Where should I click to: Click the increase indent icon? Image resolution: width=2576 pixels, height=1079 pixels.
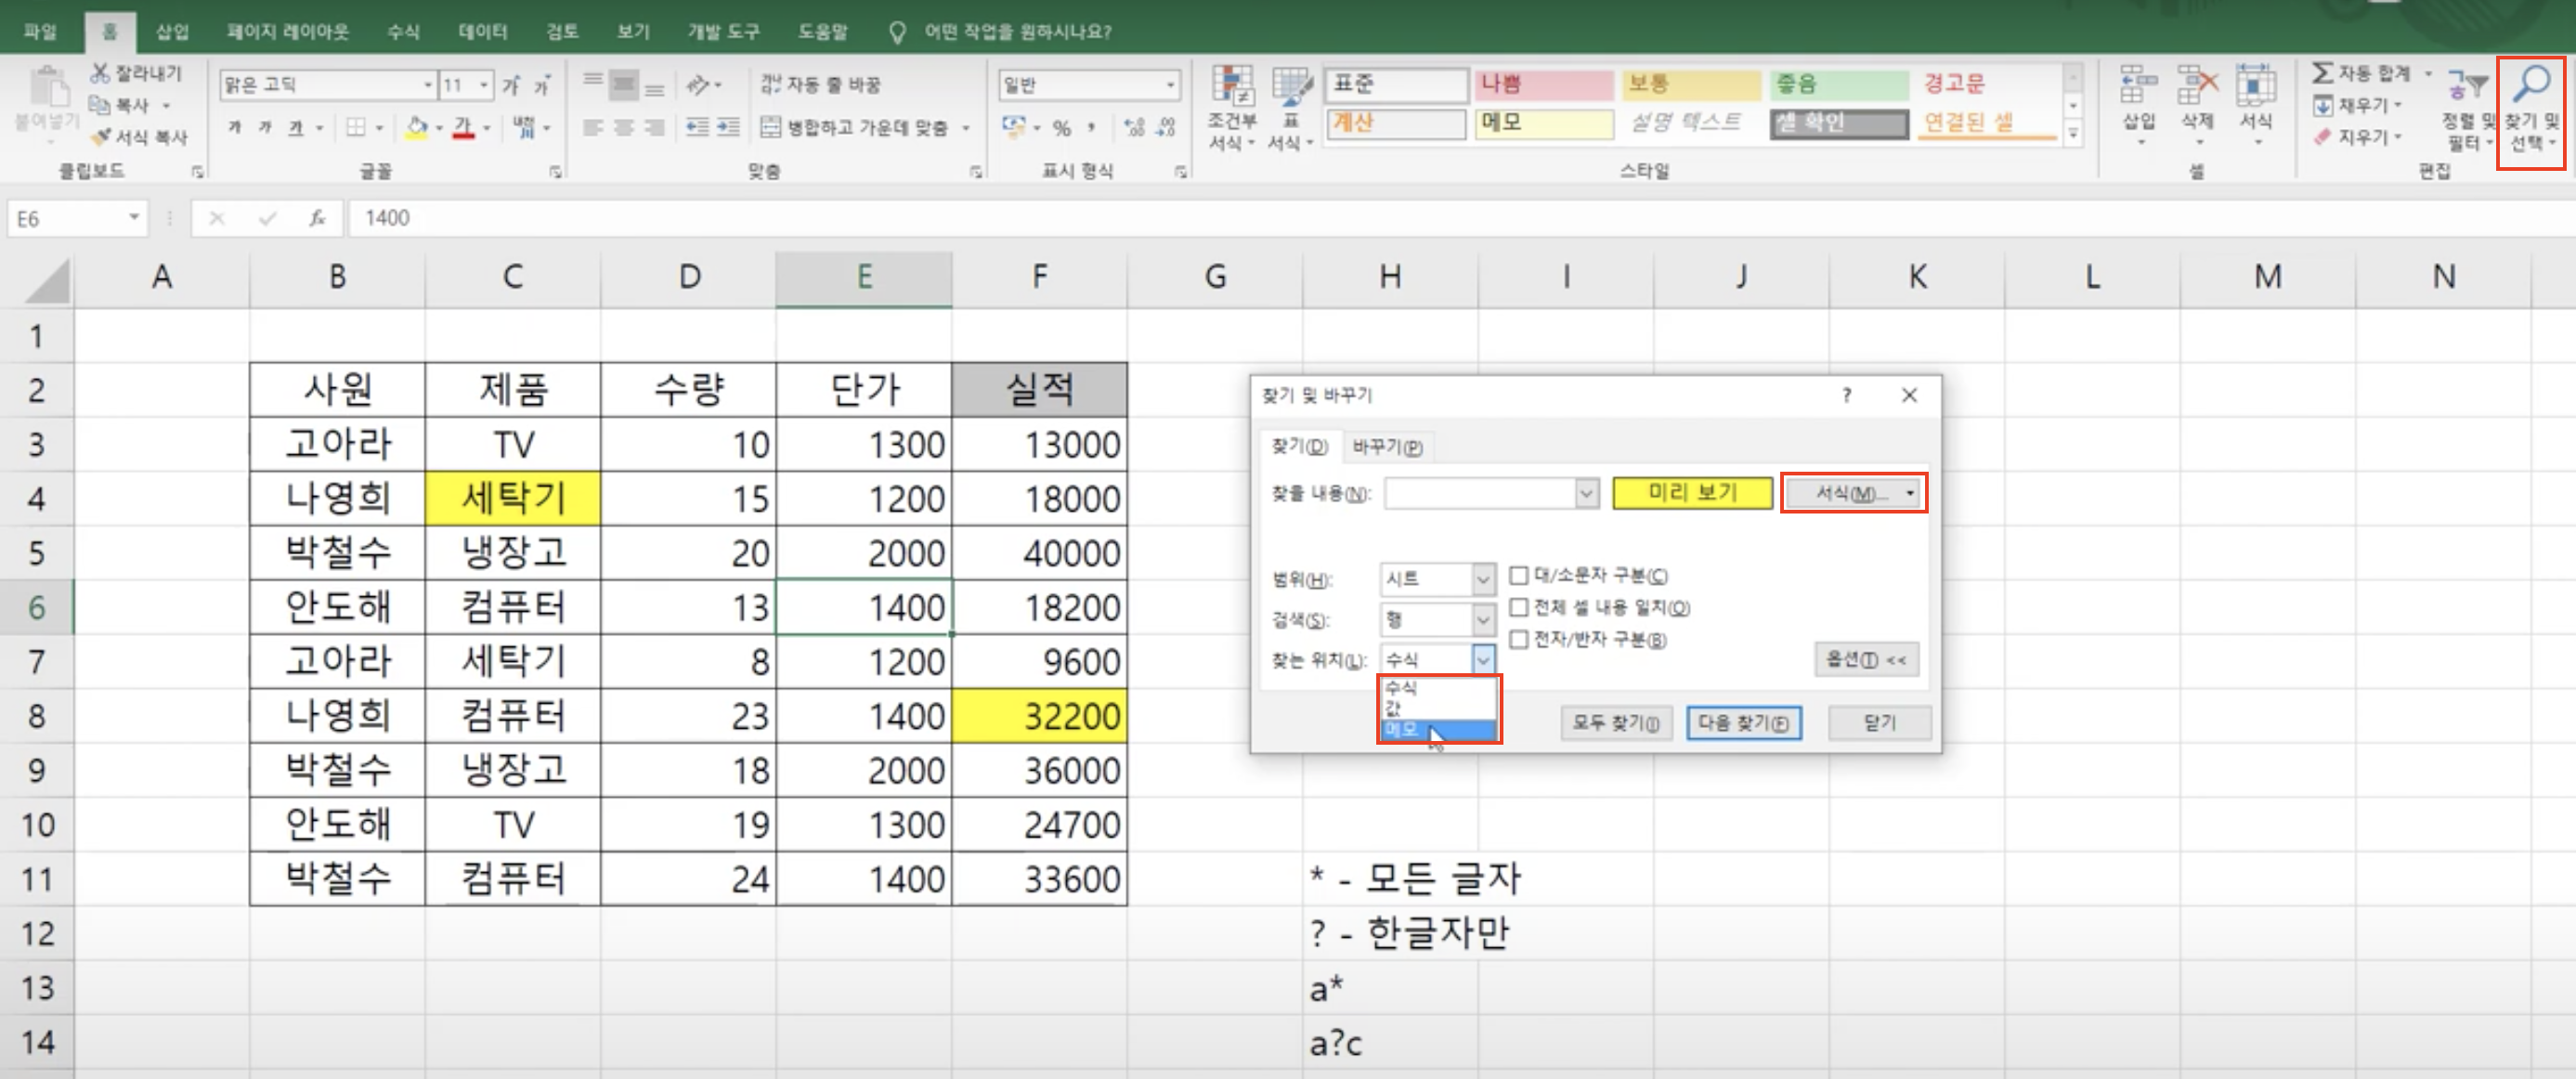pyautogui.click(x=729, y=127)
